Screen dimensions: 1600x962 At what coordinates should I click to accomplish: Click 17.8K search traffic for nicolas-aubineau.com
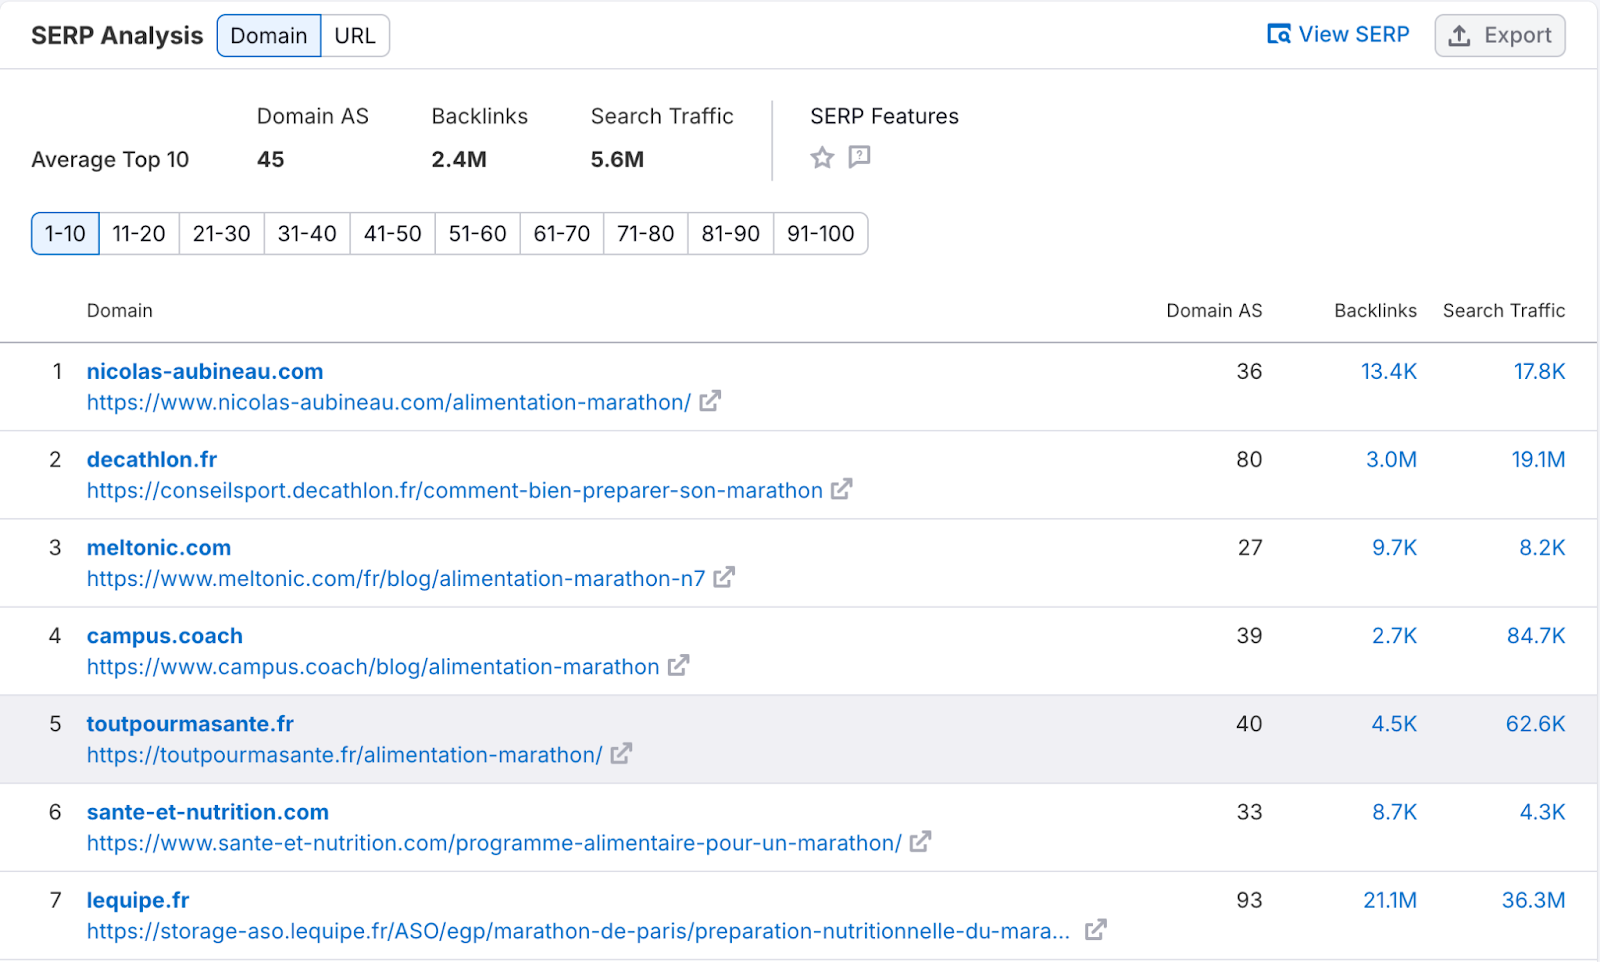point(1540,371)
